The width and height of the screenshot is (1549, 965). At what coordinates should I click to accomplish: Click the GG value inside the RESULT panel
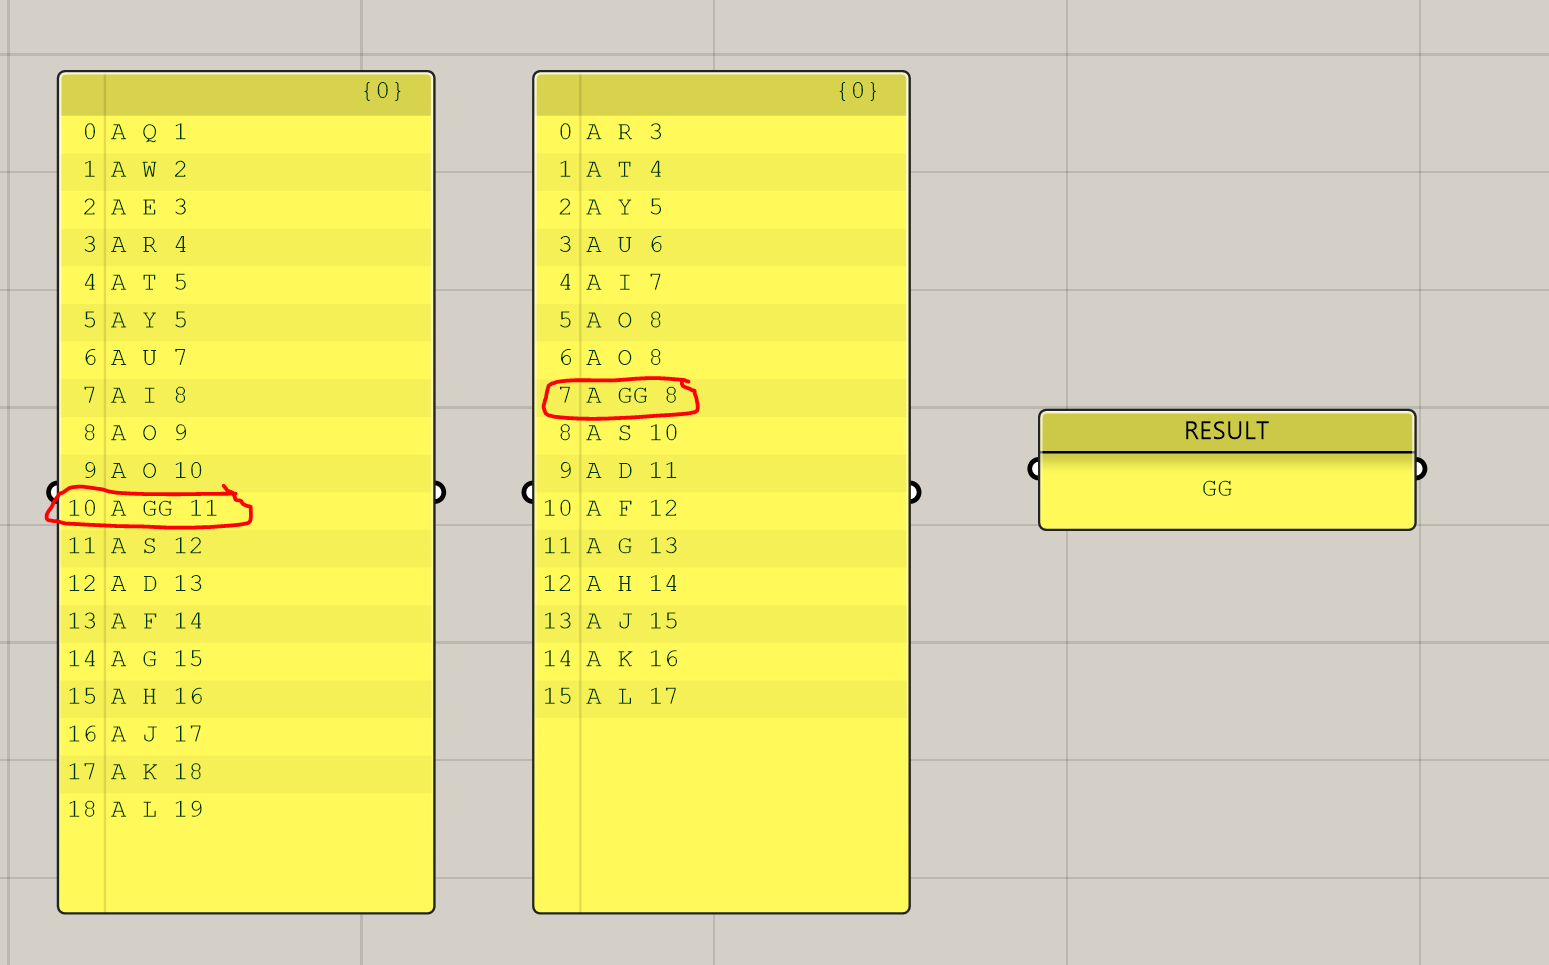click(x=1215, y=489)
